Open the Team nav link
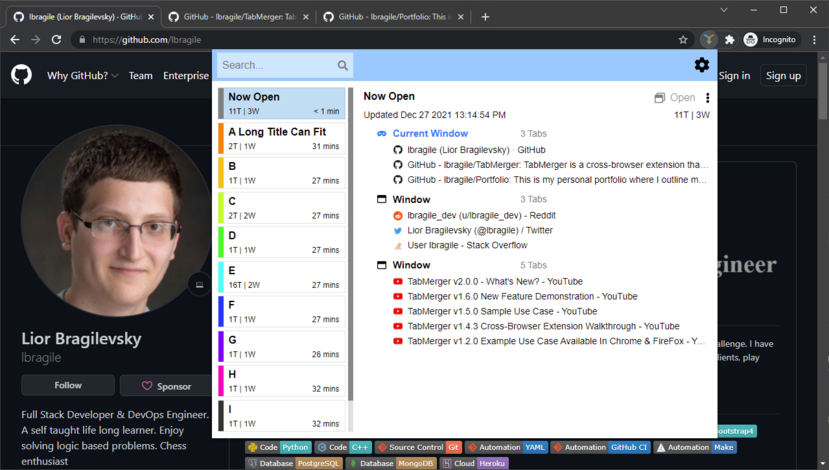 (141, 76)
